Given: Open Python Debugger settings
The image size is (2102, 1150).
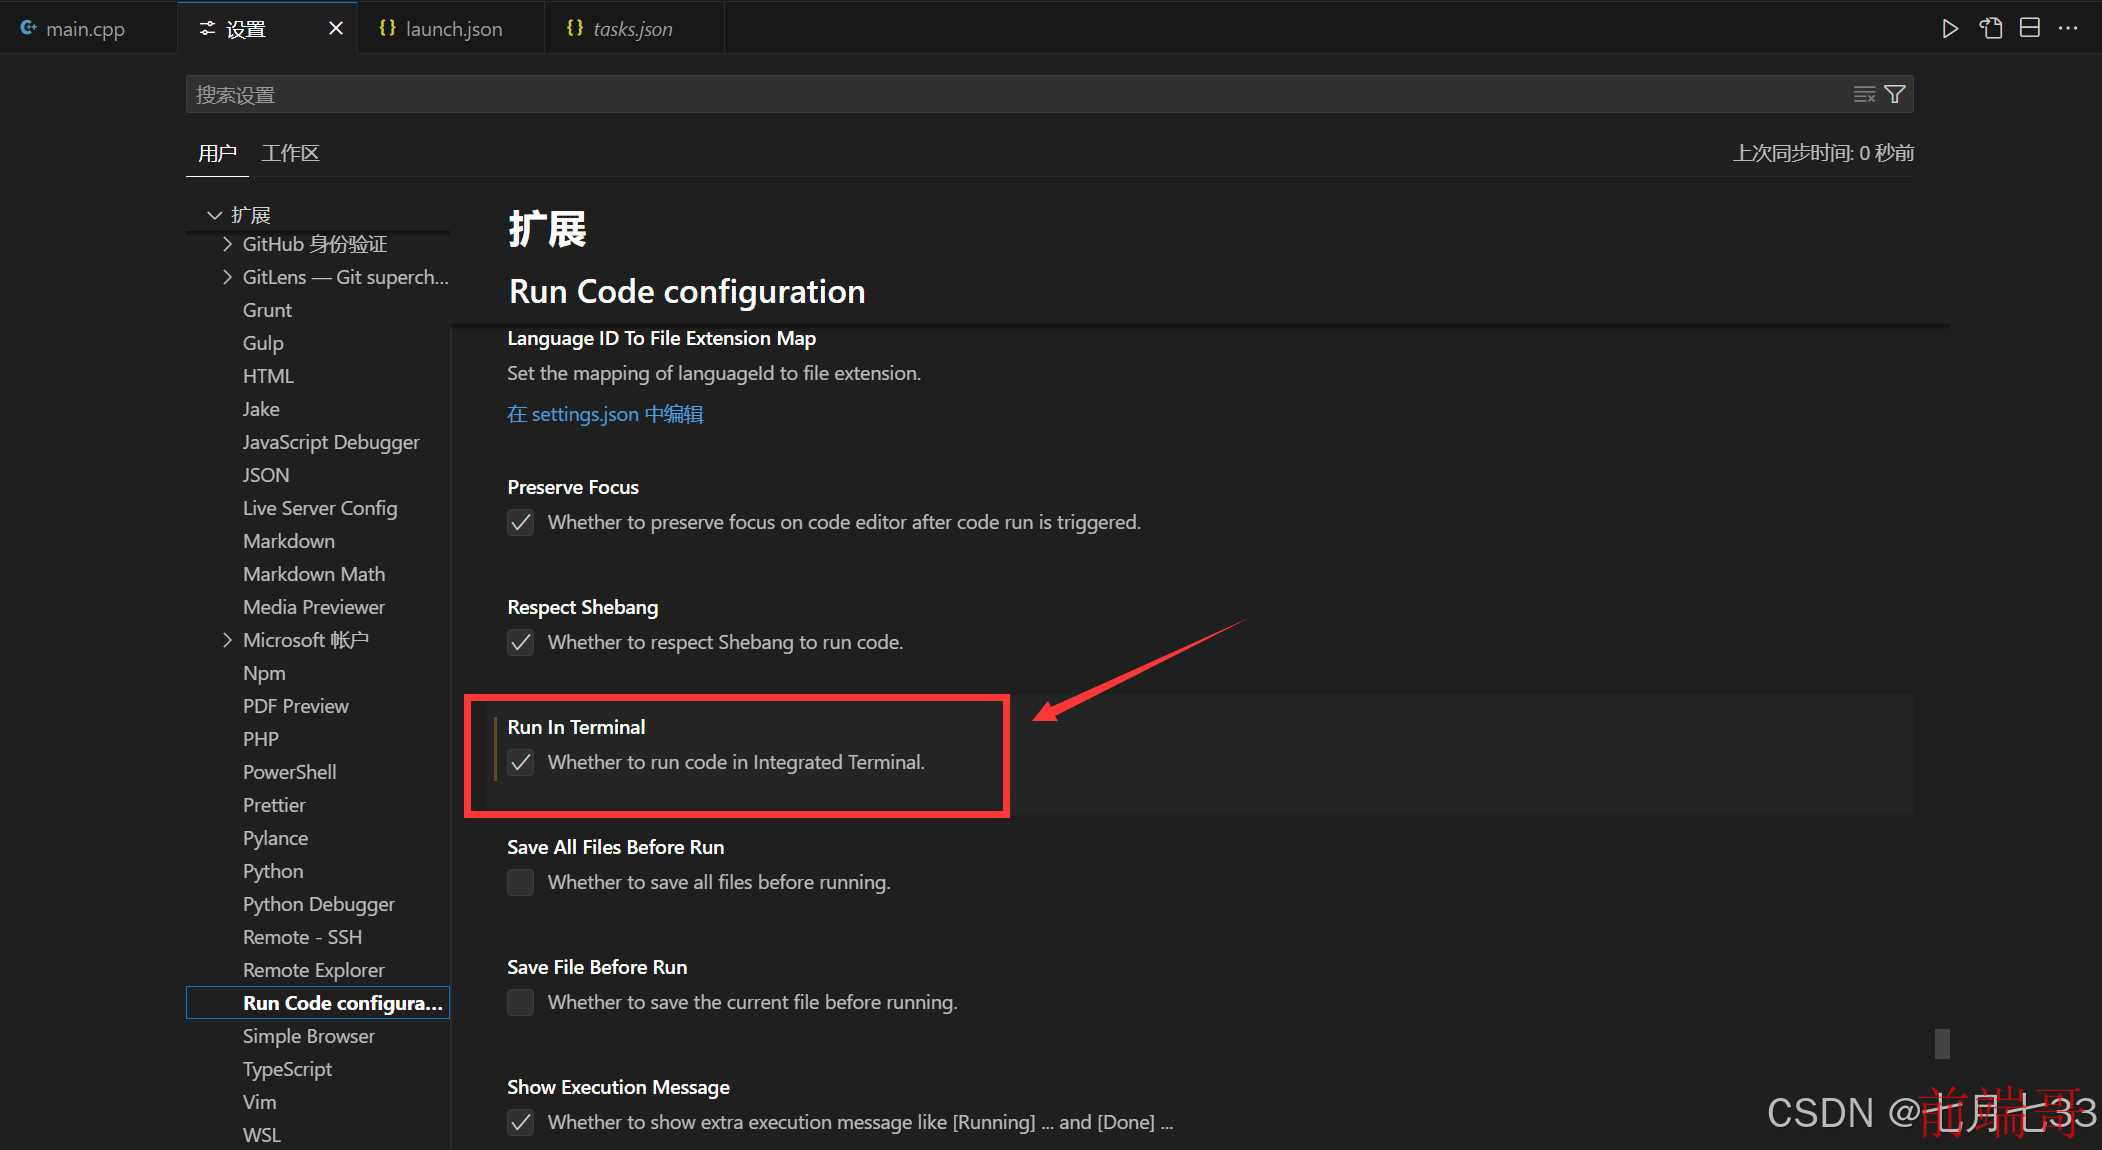Looking at the screenshot, I should coord(318,904).
